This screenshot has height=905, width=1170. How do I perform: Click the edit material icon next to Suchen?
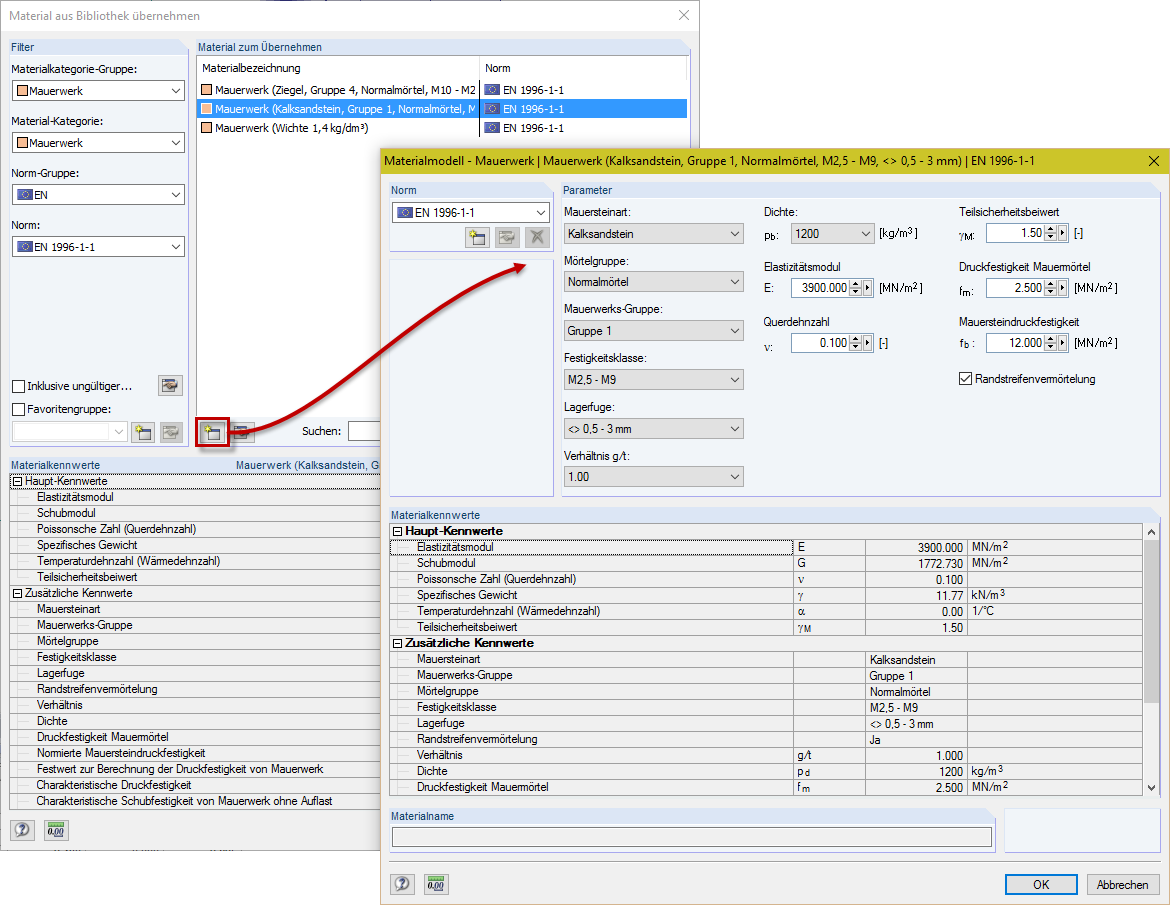pyautogui.click(x=242, y=432)
